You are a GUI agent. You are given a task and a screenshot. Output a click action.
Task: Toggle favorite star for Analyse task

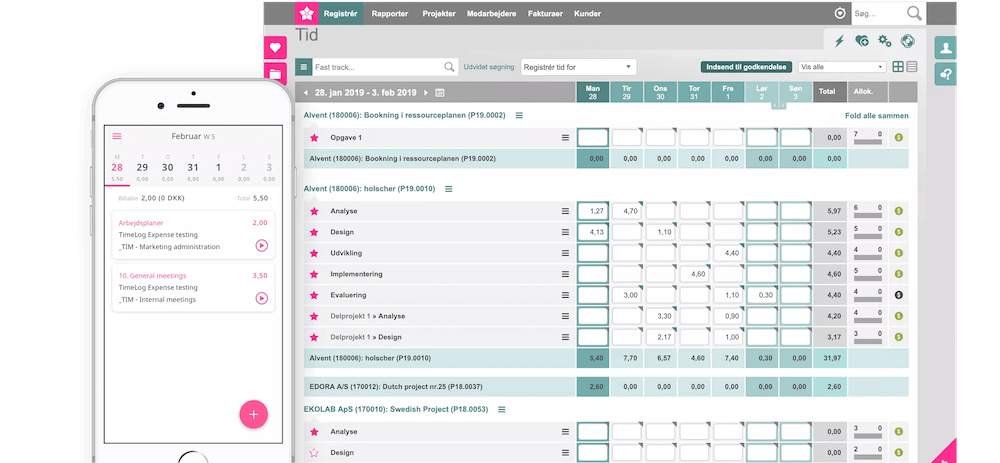pyautogui.click(x=314, y=211)
